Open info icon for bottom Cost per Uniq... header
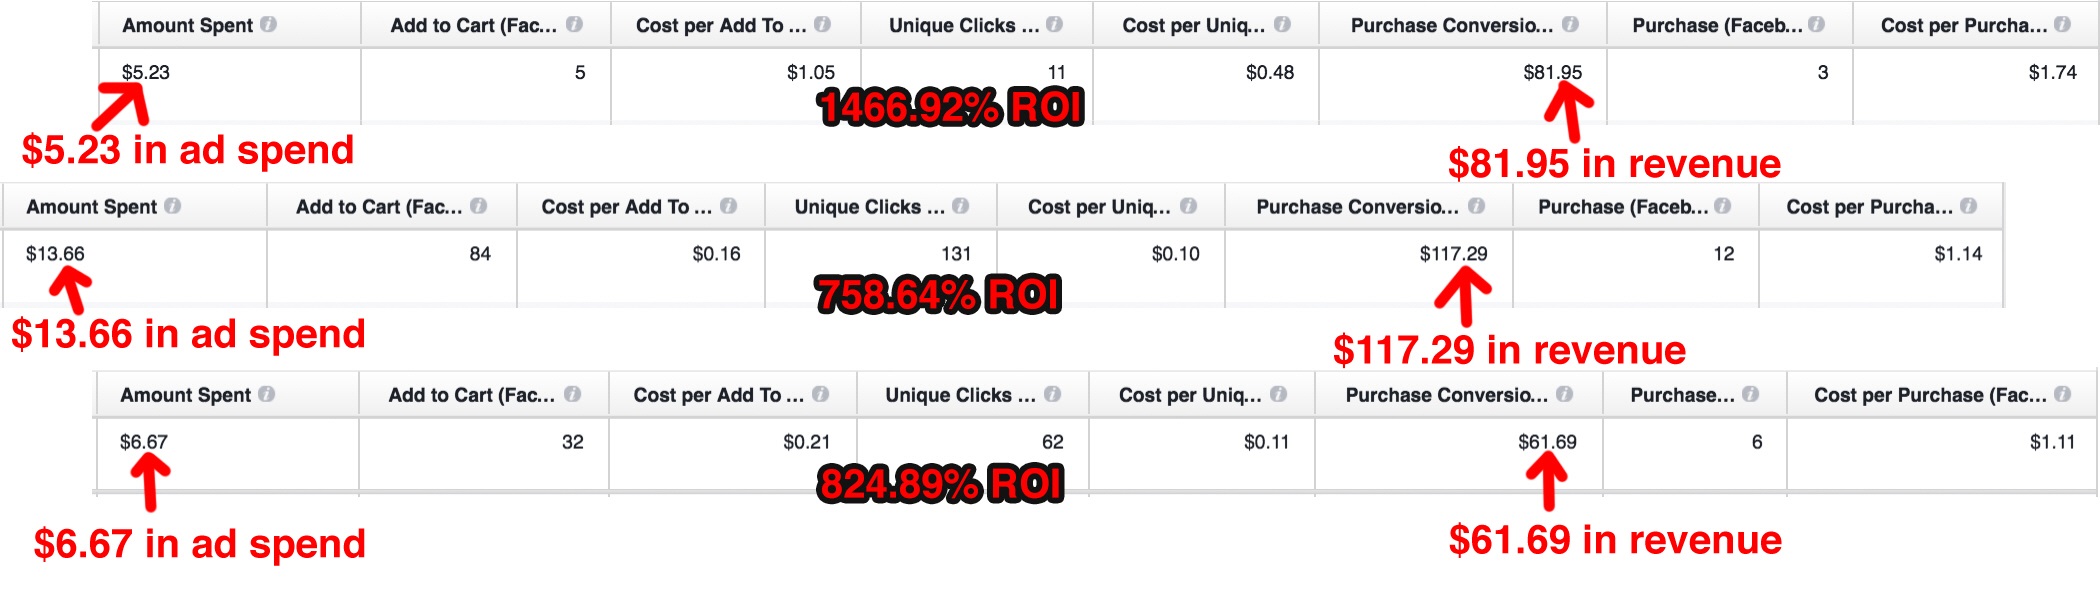The height and width of the screenshot is (600, 2100). coord(1278,394)
